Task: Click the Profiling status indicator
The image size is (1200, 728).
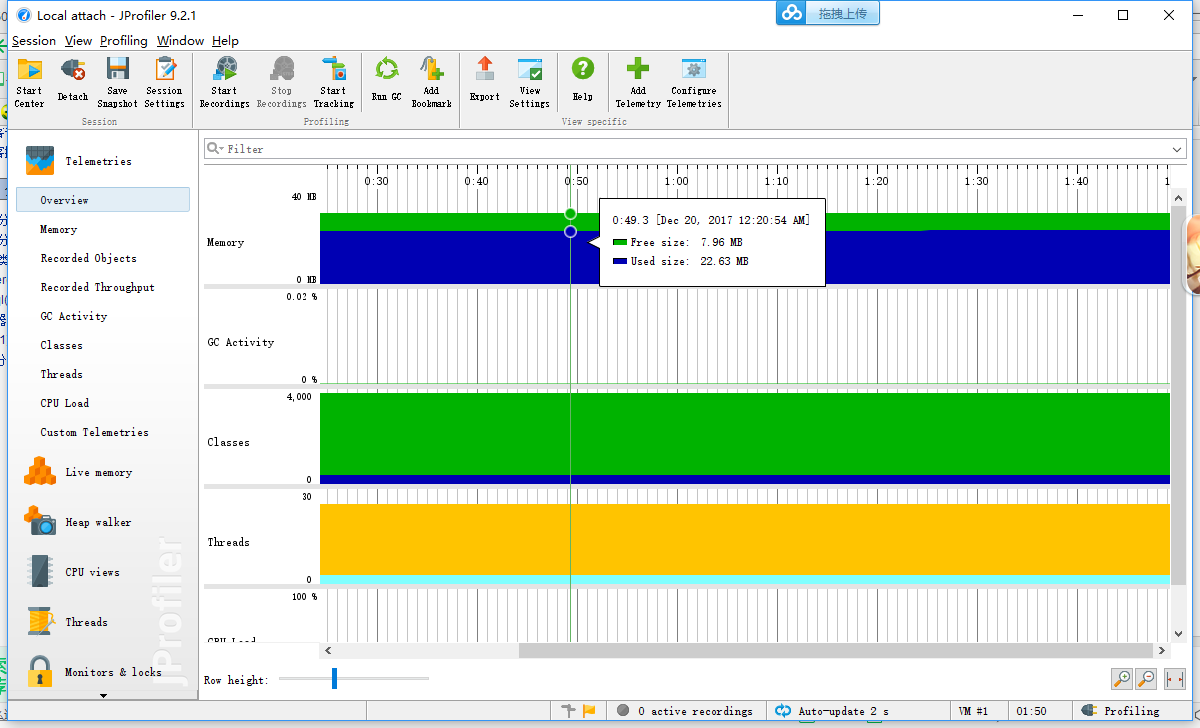Action: point(1121,711)
